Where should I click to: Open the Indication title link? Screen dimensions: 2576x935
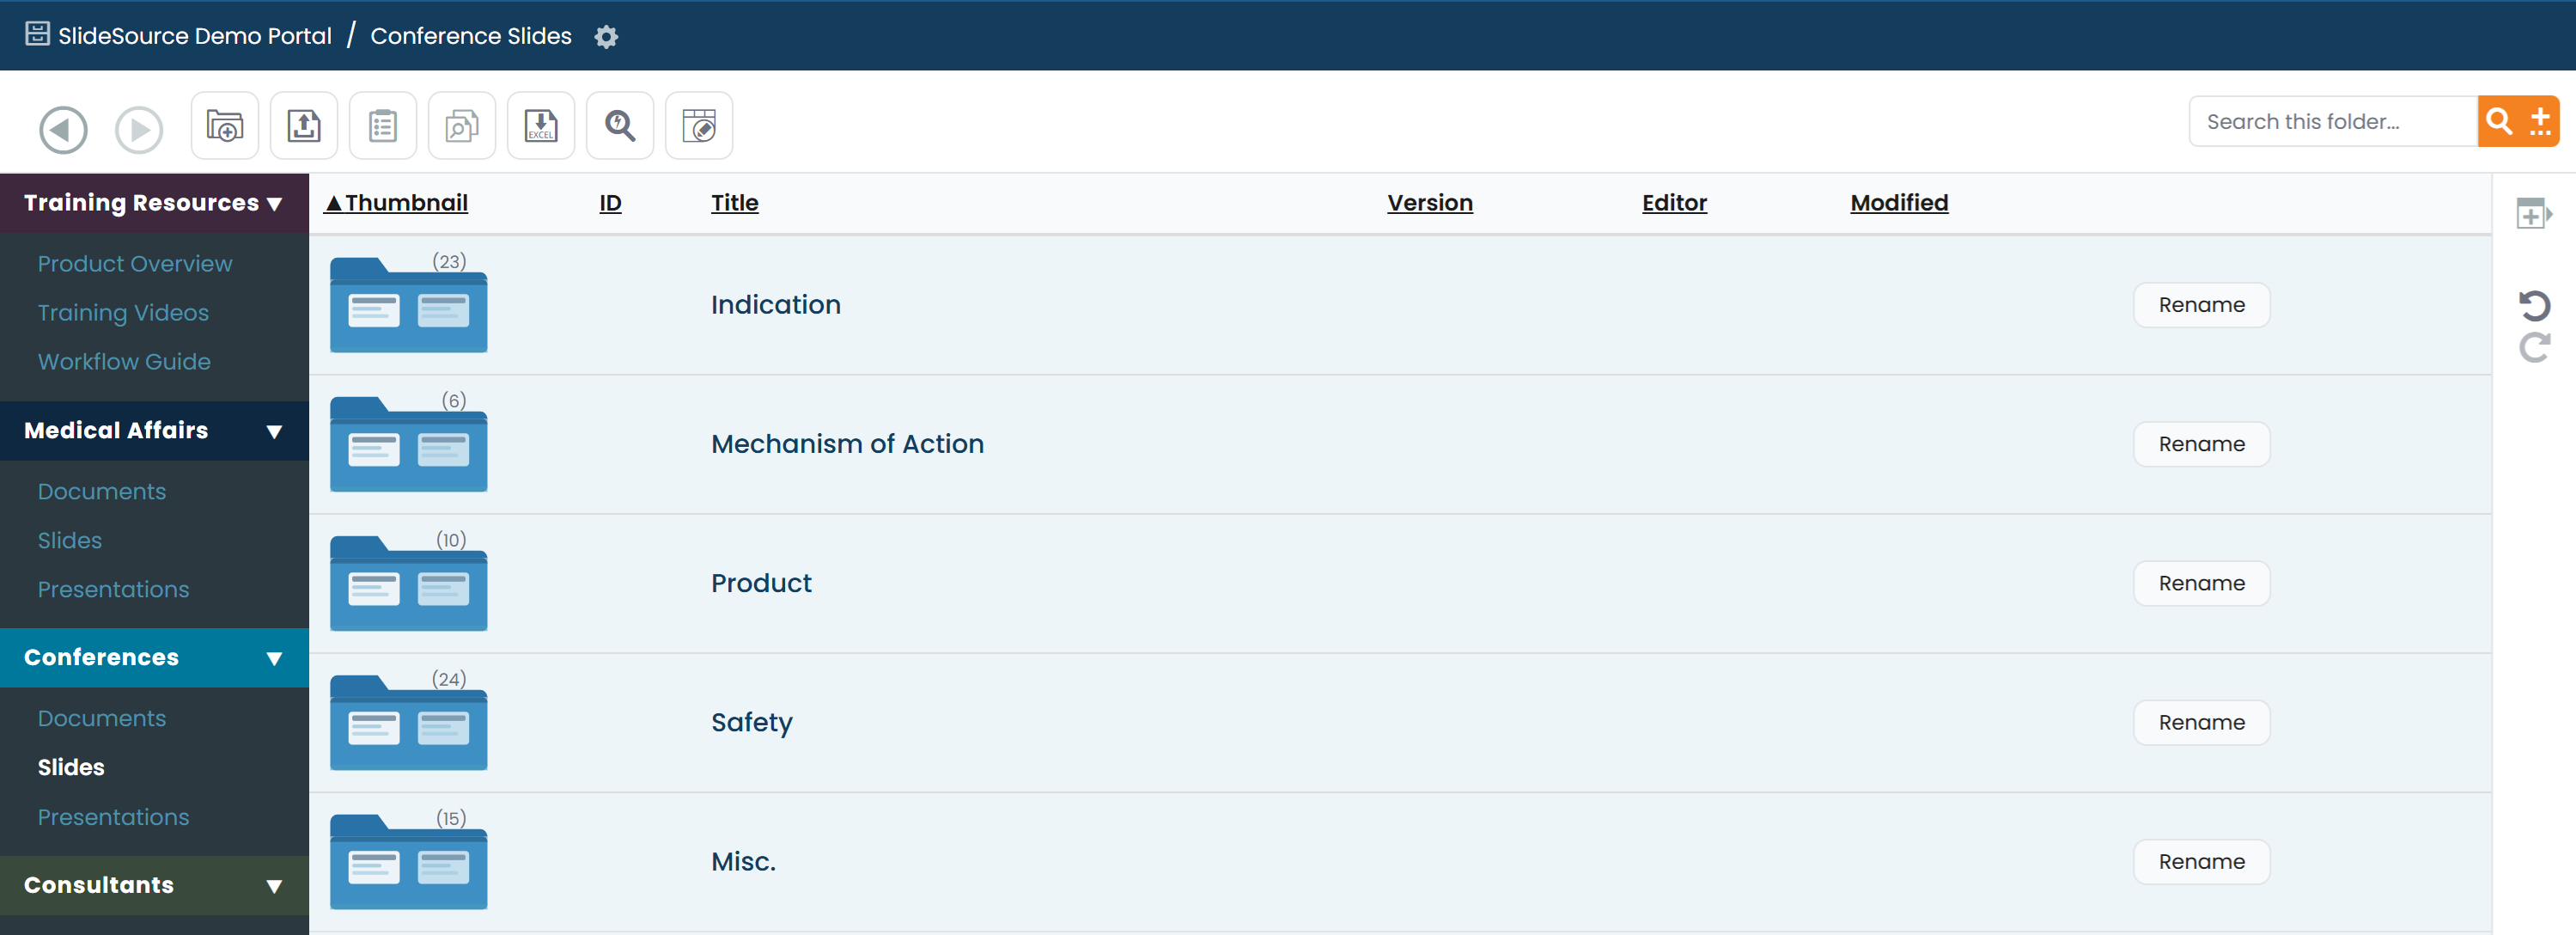(776, 305)
